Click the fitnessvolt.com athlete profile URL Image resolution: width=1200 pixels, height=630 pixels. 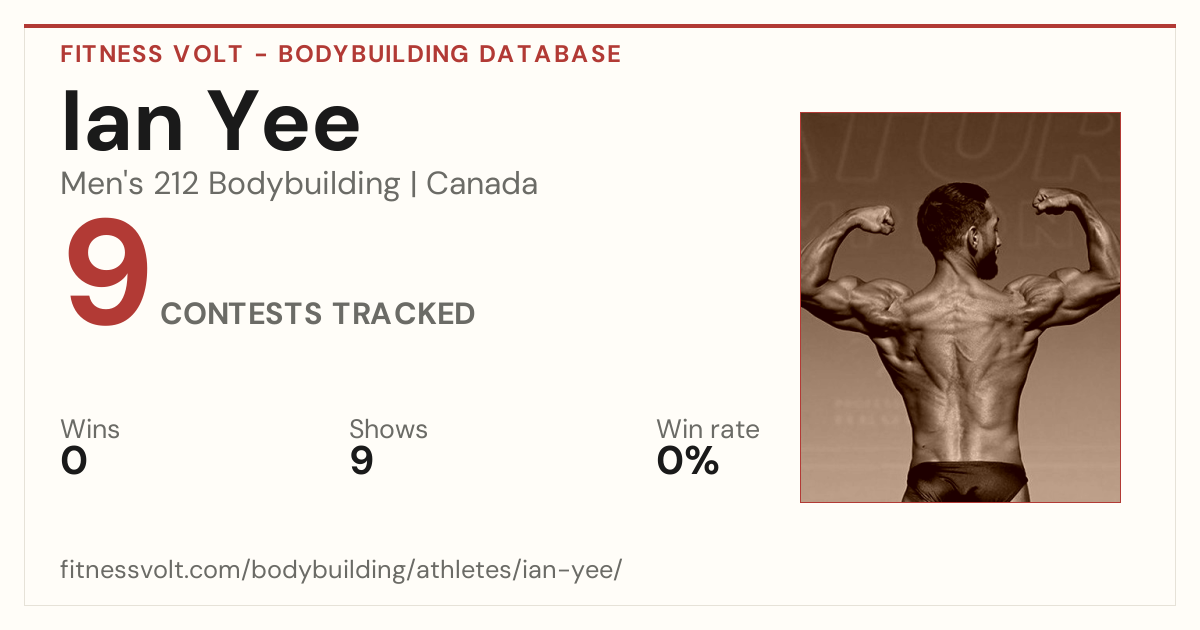(341, 570)
